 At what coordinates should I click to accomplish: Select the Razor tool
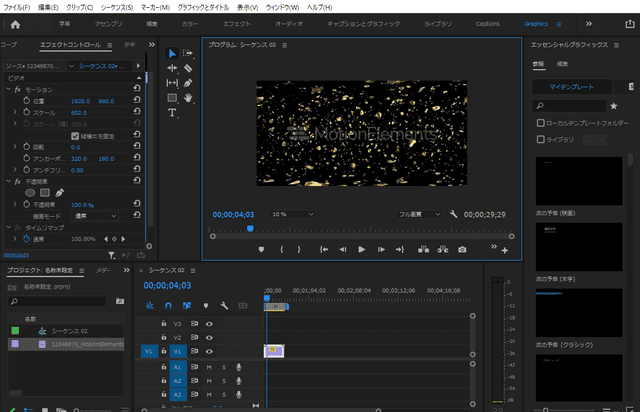click(x=188, y=68)
